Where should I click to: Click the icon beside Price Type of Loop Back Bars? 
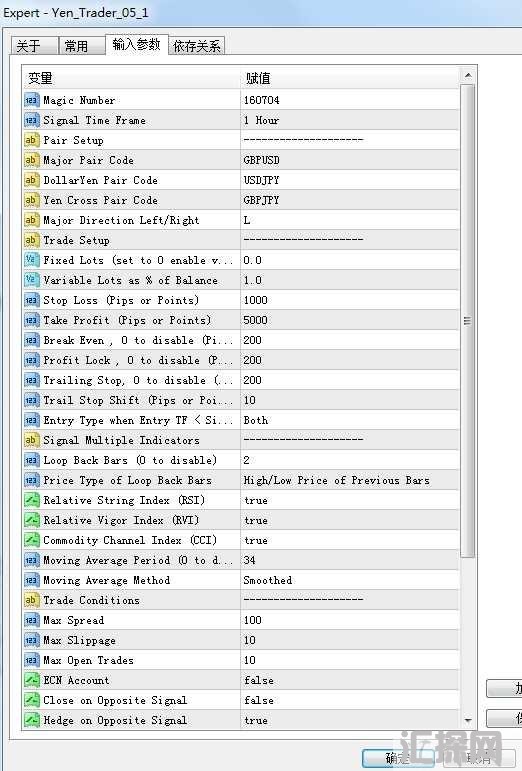31,480
